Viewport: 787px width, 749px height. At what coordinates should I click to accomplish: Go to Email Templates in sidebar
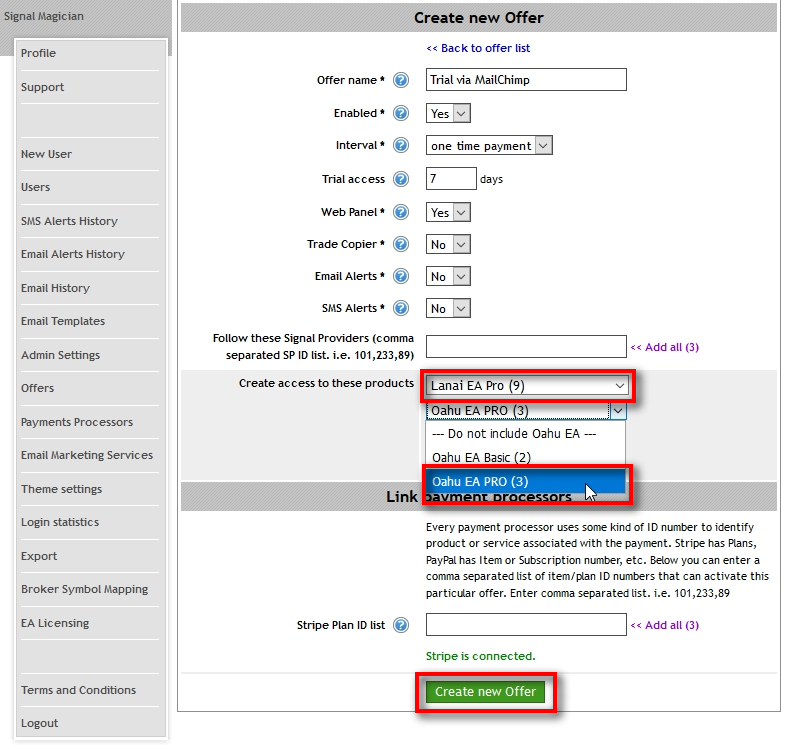pos(63,321)
